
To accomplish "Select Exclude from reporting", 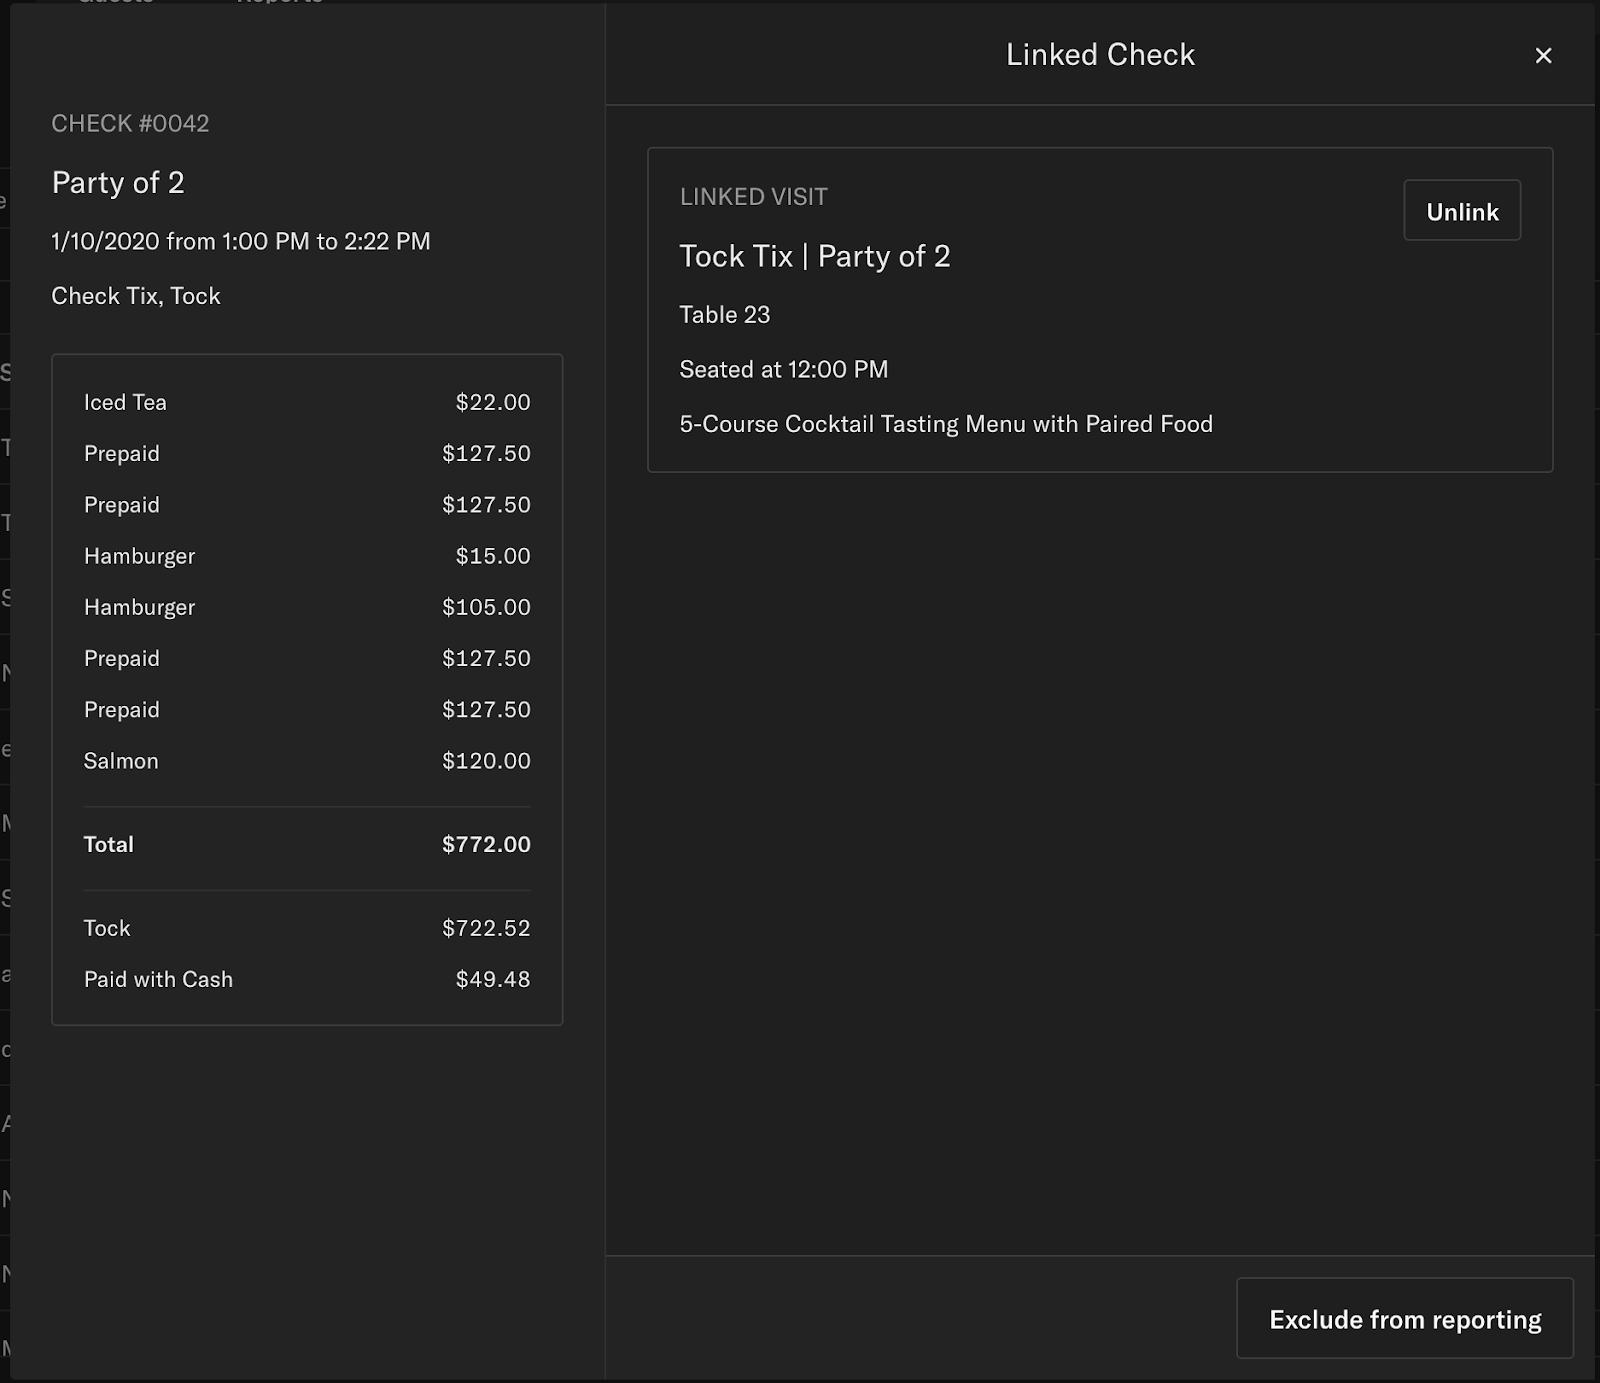I will pos(1404,1318).
